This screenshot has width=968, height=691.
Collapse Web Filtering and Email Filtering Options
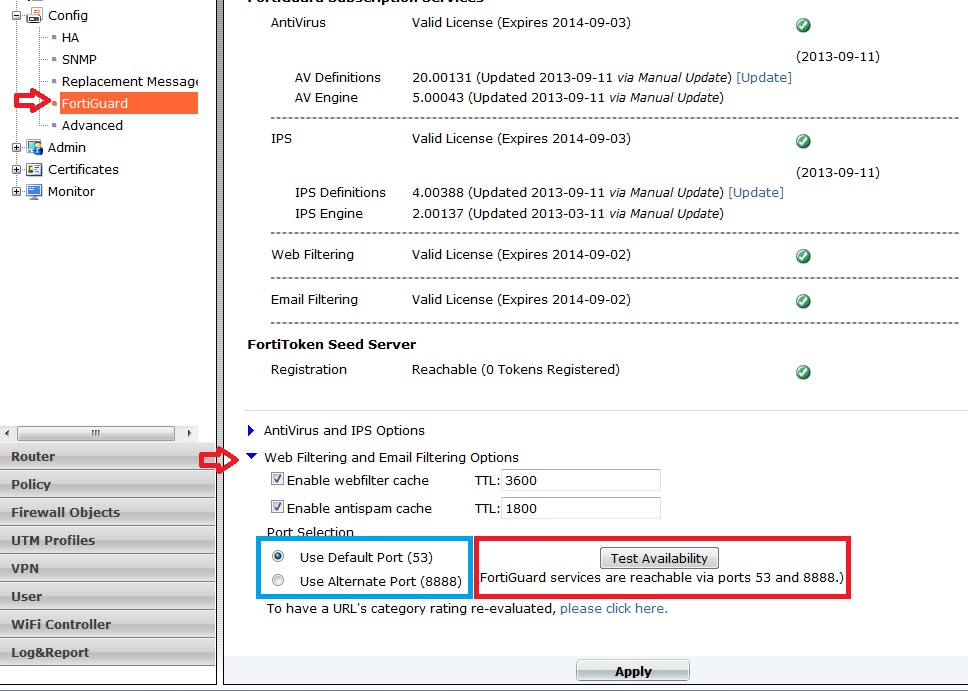point(251,456)
